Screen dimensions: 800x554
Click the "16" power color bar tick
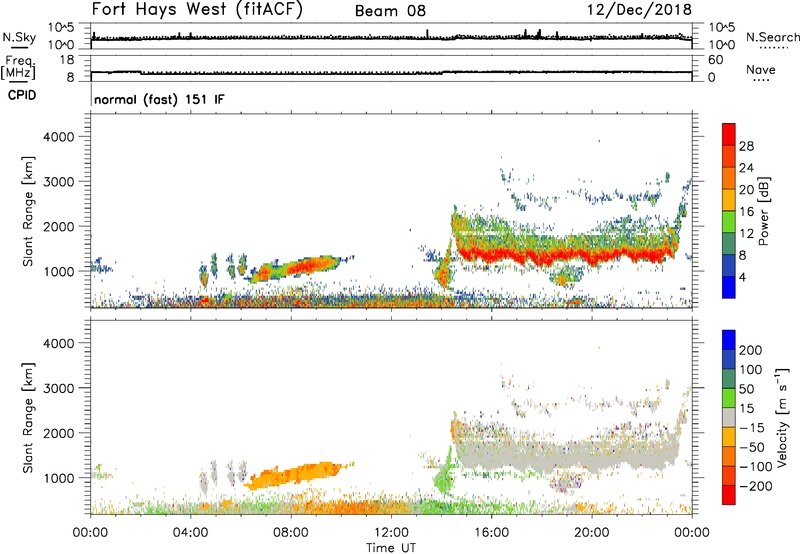[746, 211]
